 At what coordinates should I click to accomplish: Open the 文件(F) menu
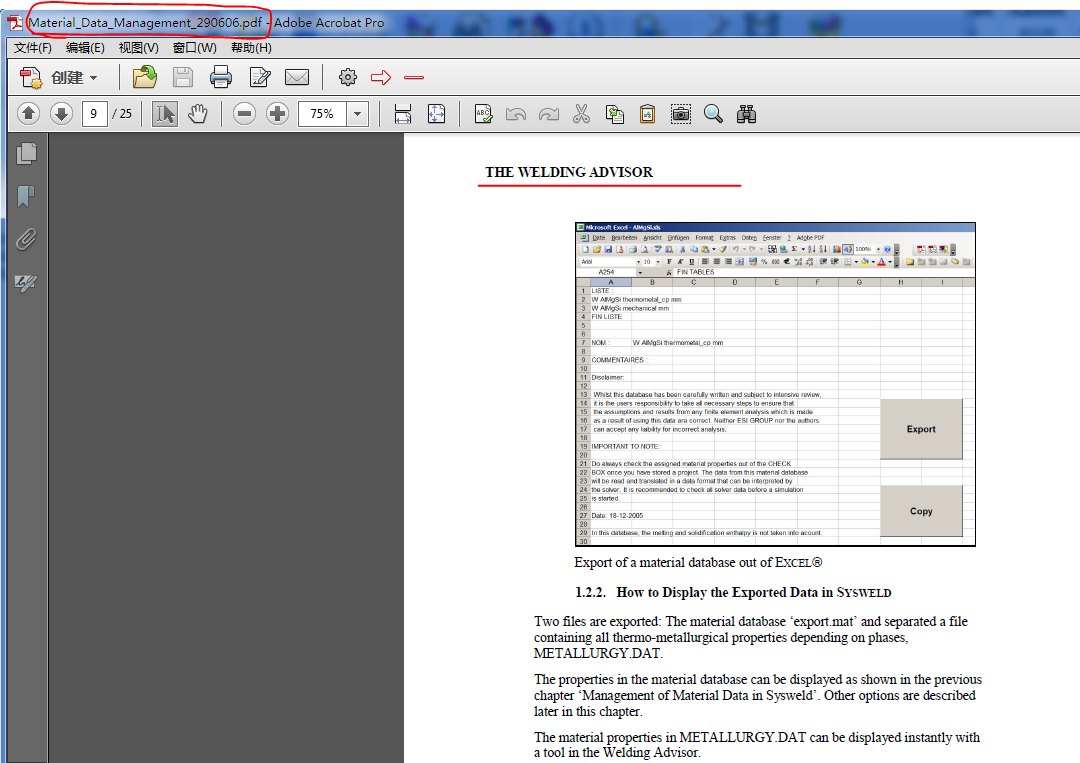tap(32, 48)
